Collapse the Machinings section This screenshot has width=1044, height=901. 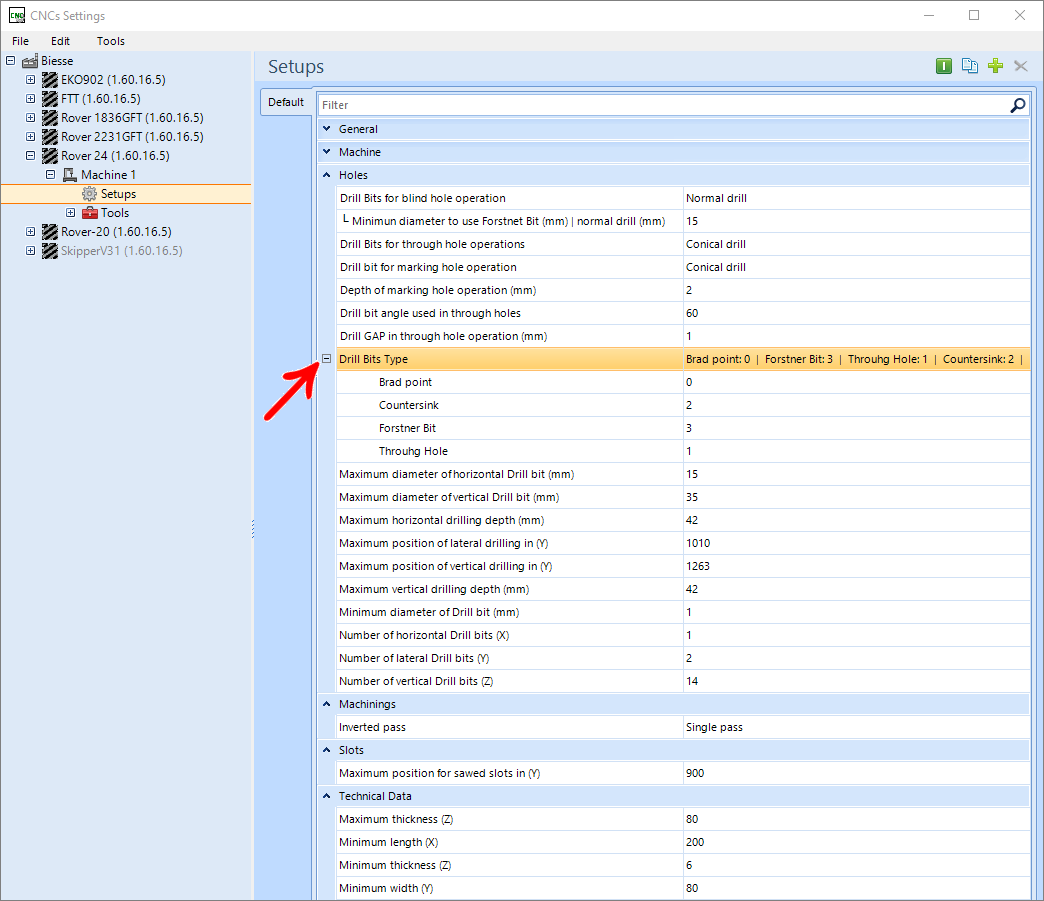[327, 704]
